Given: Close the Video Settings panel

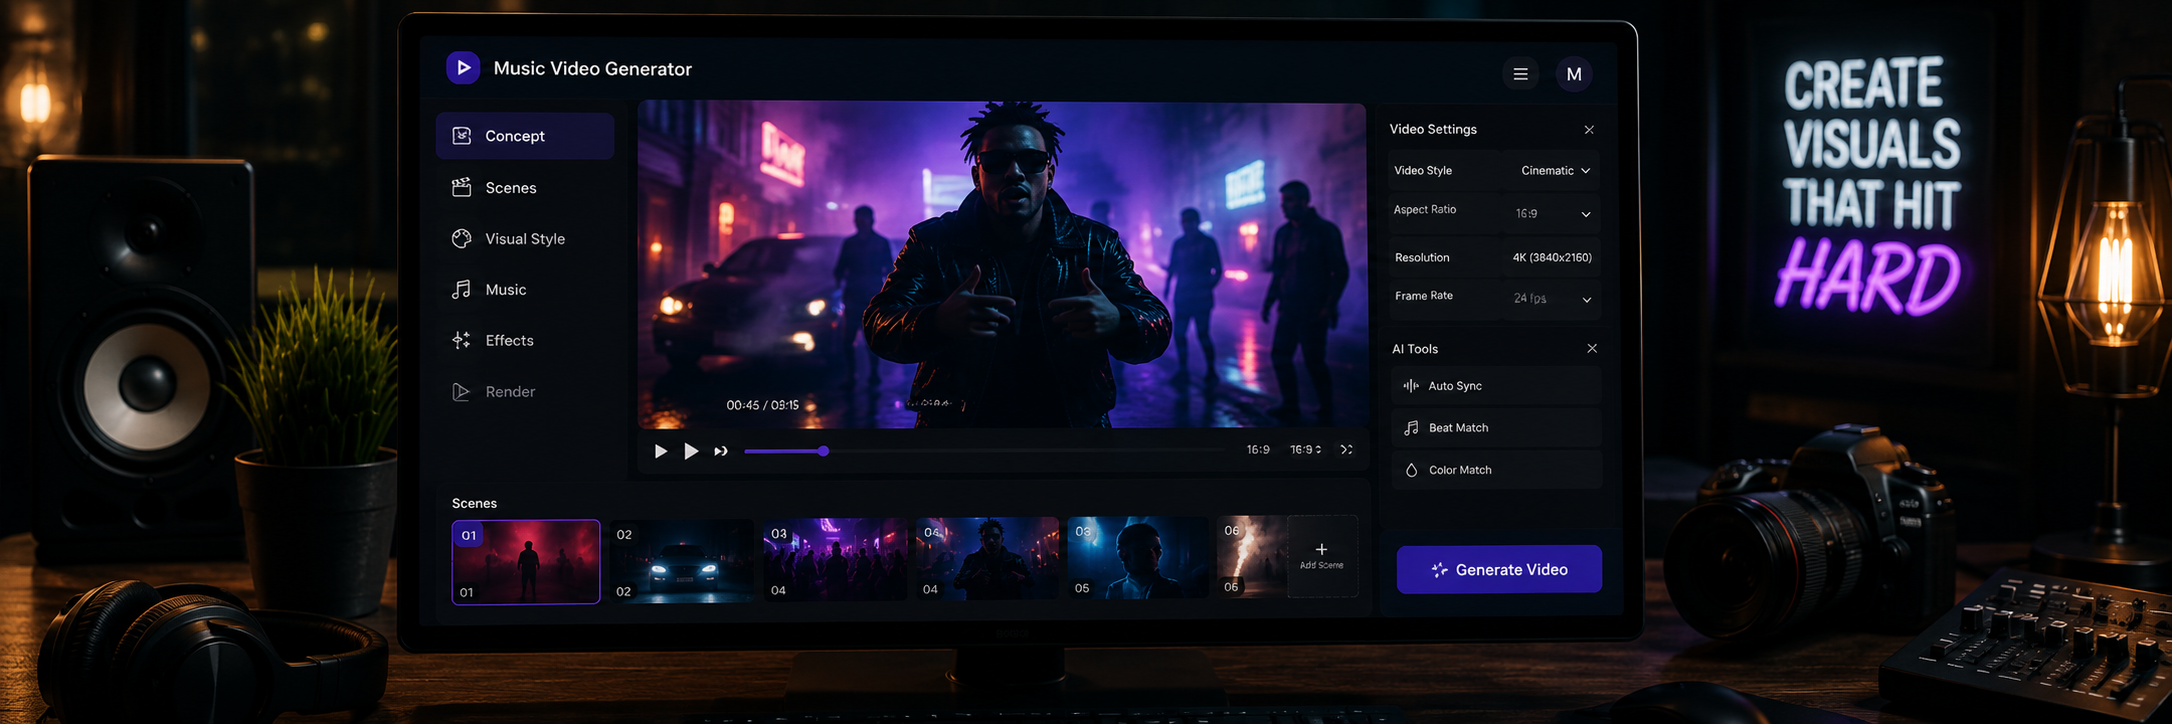Looking at the screenshot, I should tap(1589, 130).
